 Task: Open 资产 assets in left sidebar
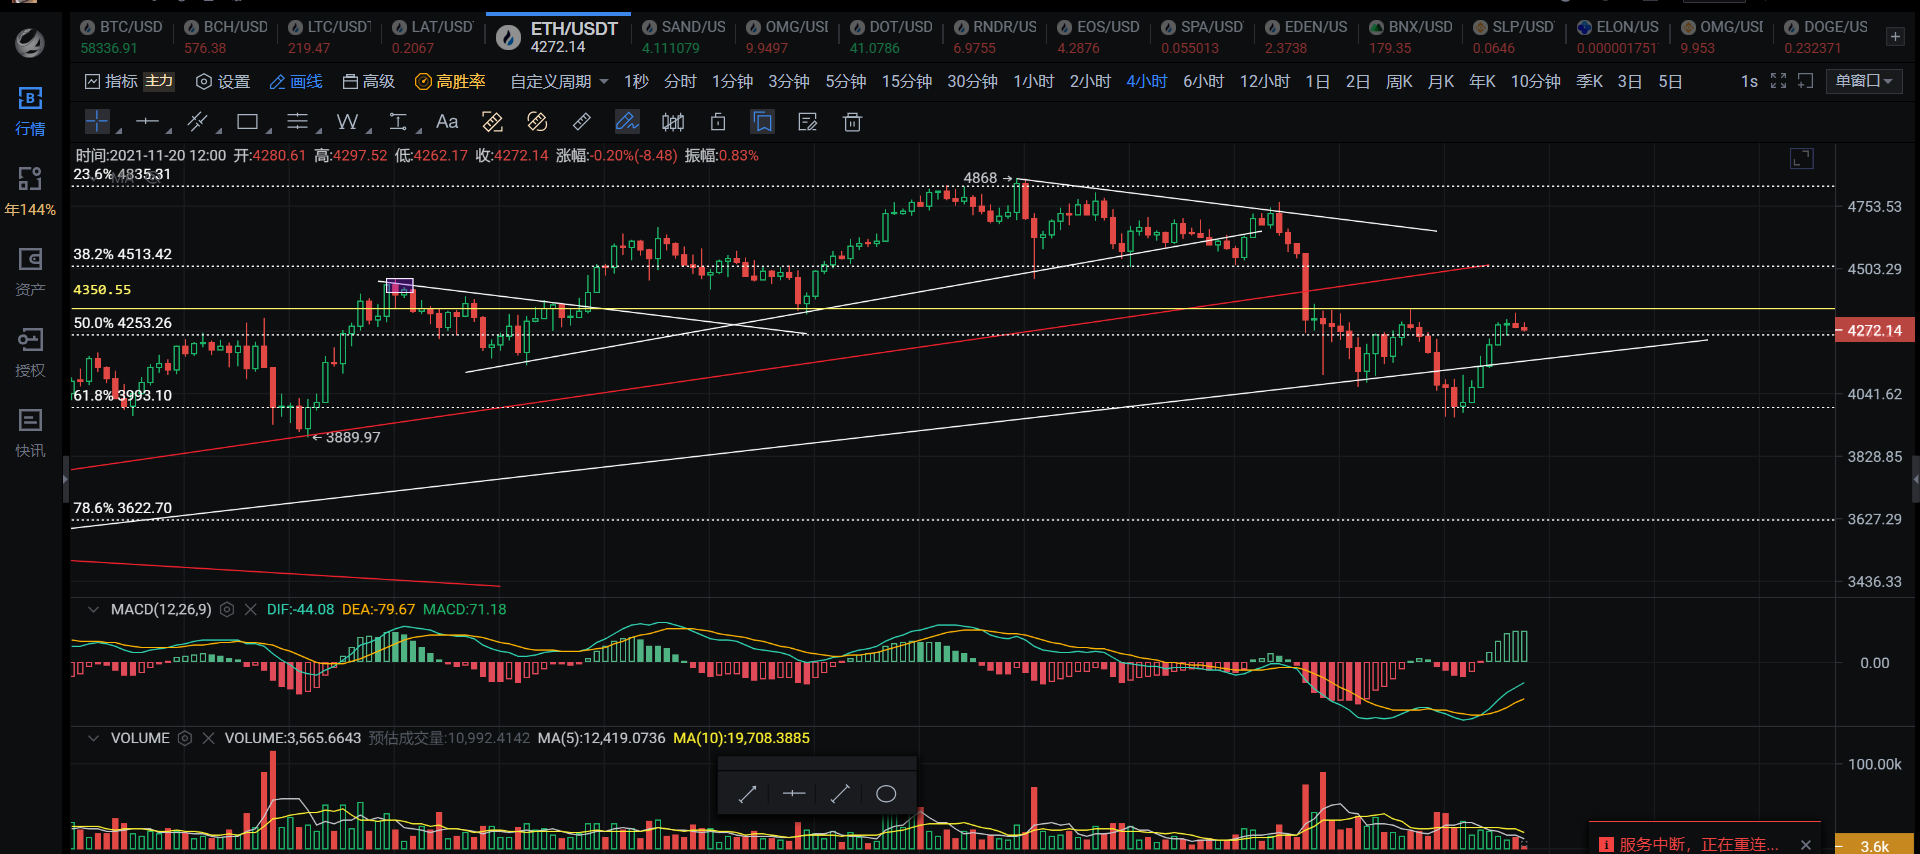pyautogui.click(x=30, y=272)
